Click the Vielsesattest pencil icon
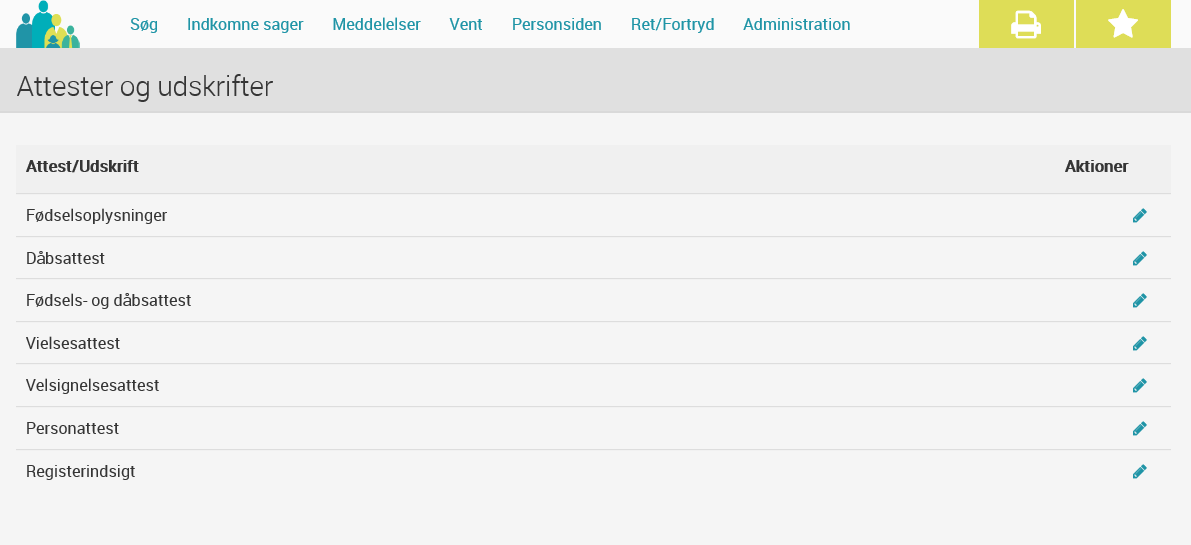 point(1139,344)
